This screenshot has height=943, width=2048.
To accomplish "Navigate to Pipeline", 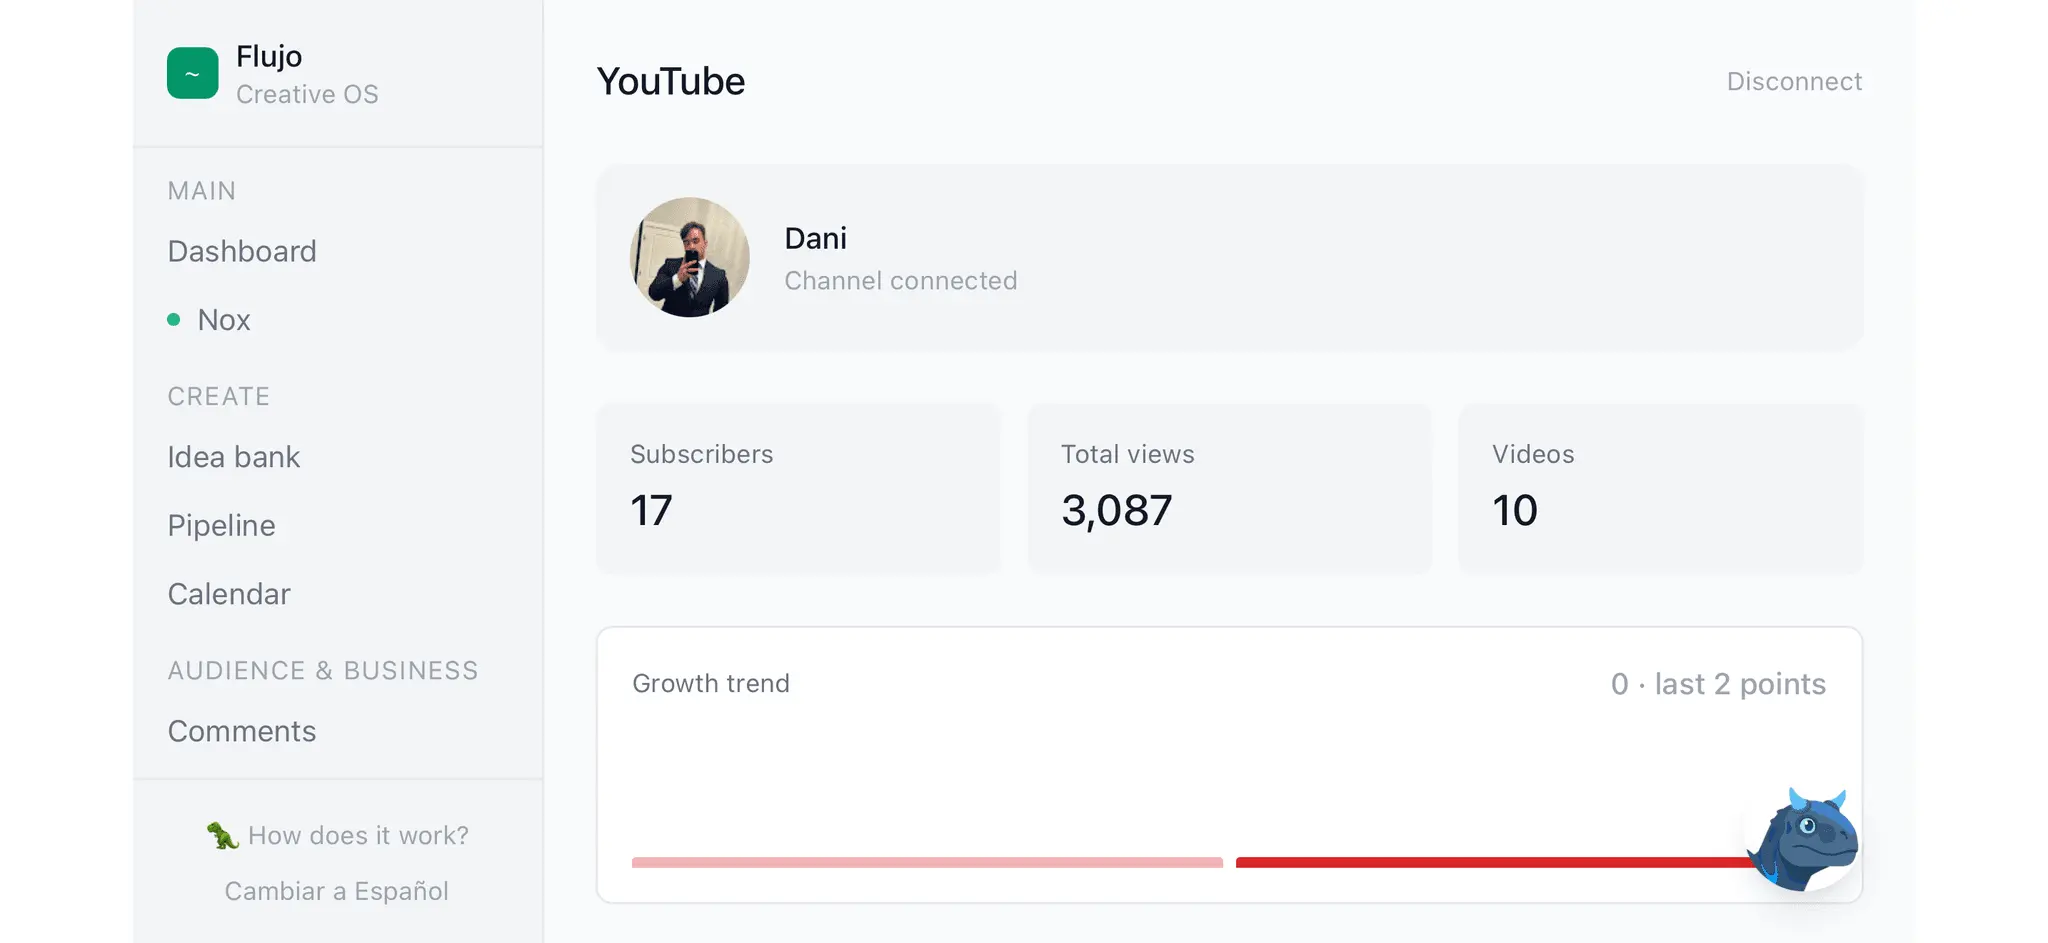I will (221, 526).
